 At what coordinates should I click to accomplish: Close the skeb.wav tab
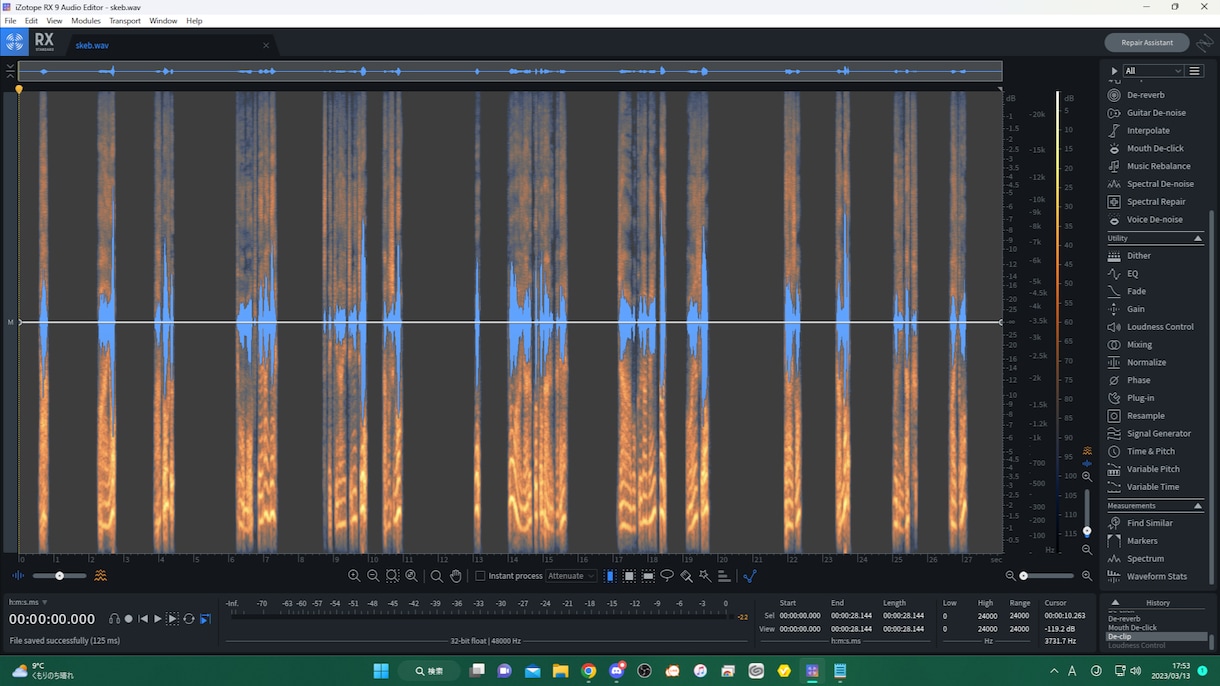point(266,45)
